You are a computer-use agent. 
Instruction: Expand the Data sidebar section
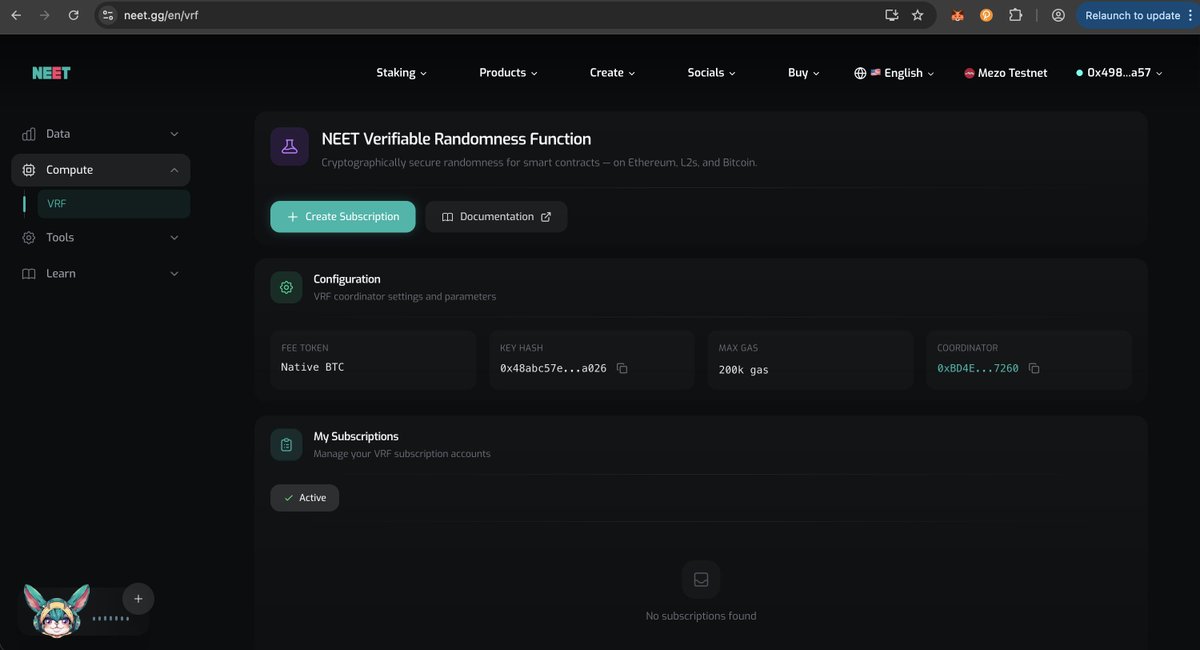[101, 134]
